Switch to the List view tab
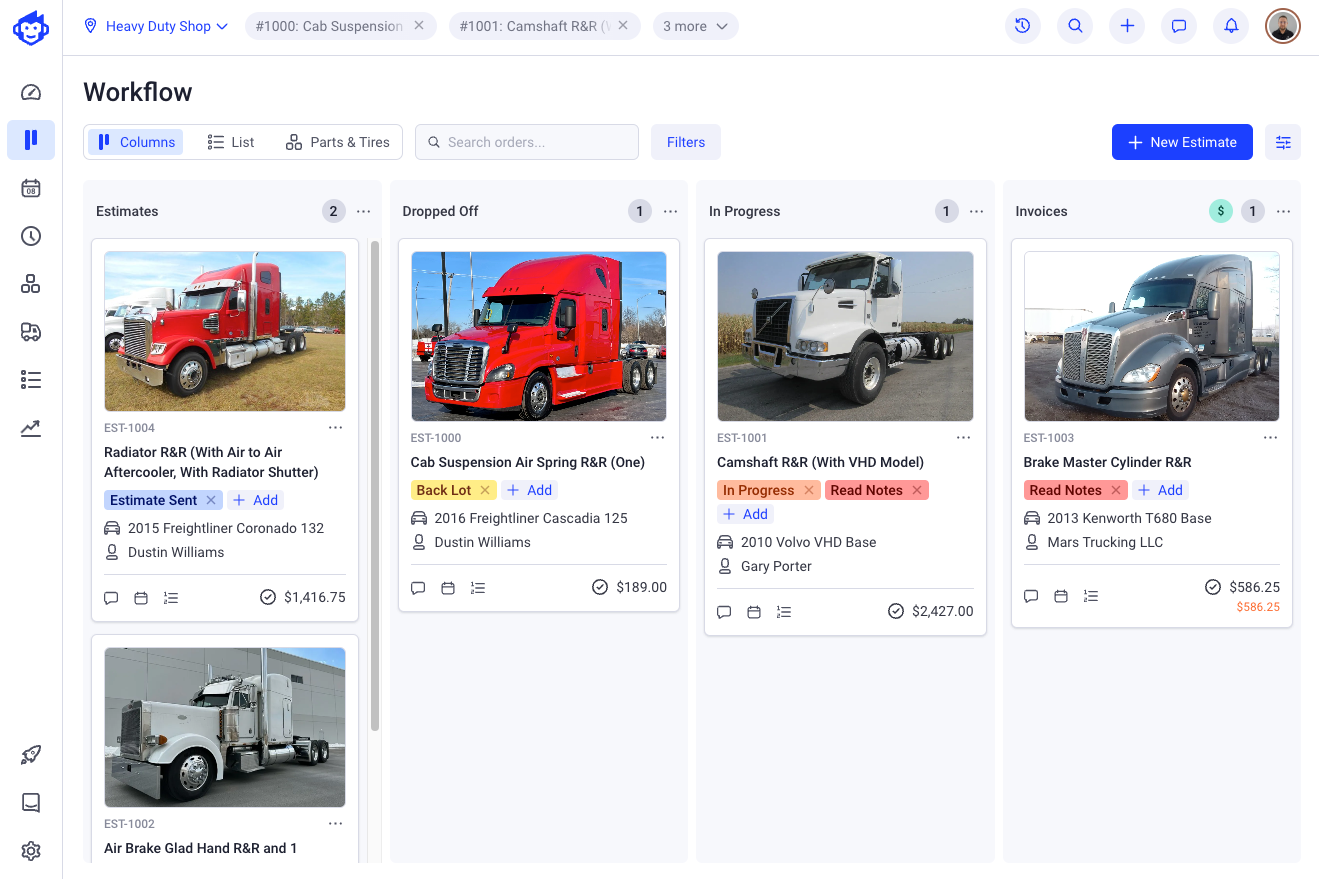Viewport: 1319px width, 879px height. click(x=231, y=142)
